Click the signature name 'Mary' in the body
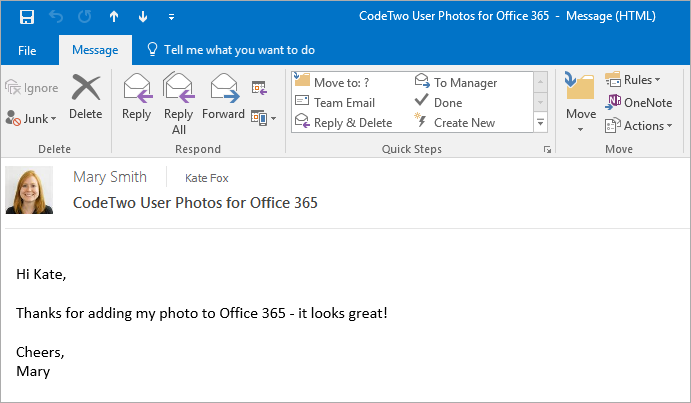 [33, 372]
